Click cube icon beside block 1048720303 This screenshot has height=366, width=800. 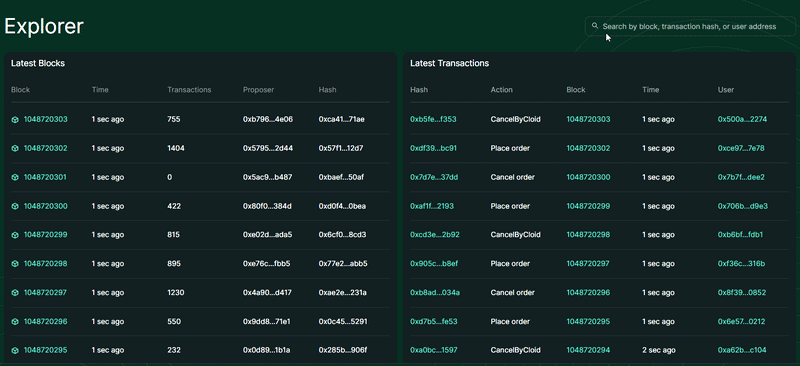(15, 119)
